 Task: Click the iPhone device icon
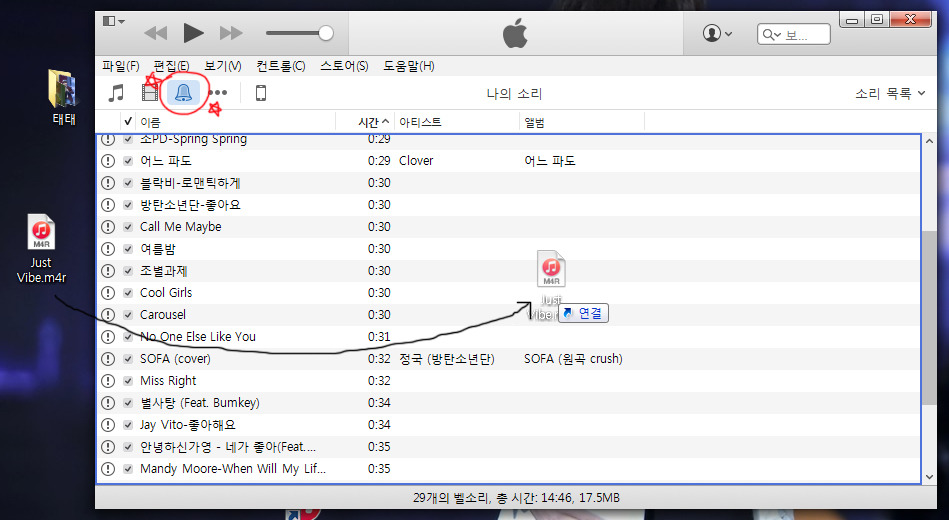(x=261, y=93)
